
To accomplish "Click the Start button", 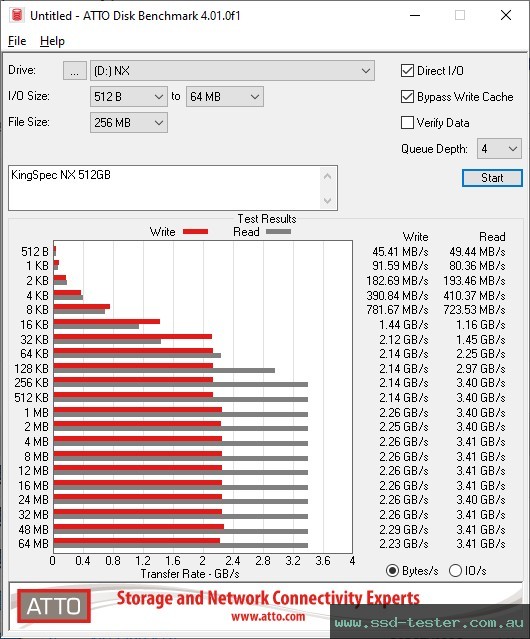I will click(492, 178).
